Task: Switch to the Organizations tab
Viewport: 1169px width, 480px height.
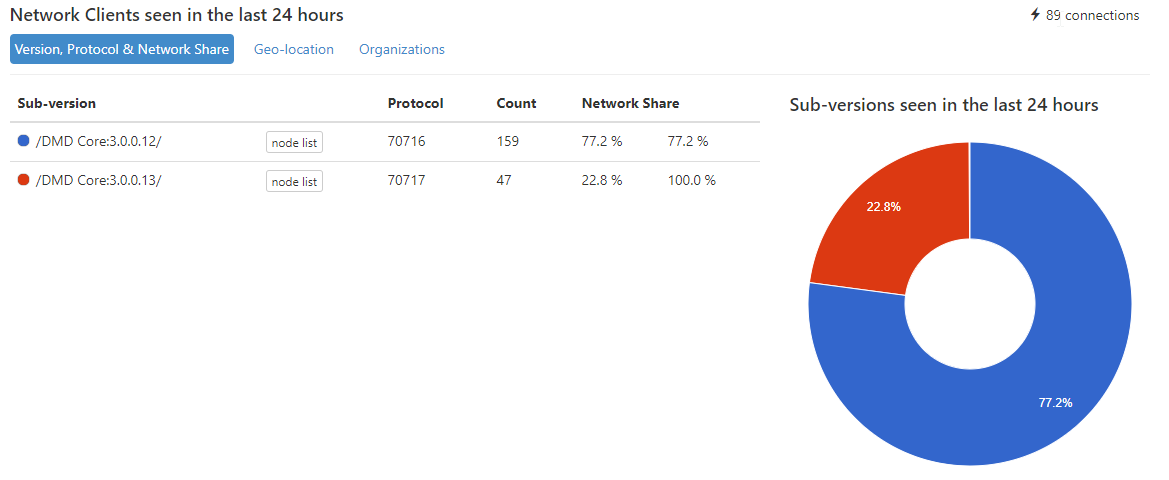Action: click(x=402, y=49)
